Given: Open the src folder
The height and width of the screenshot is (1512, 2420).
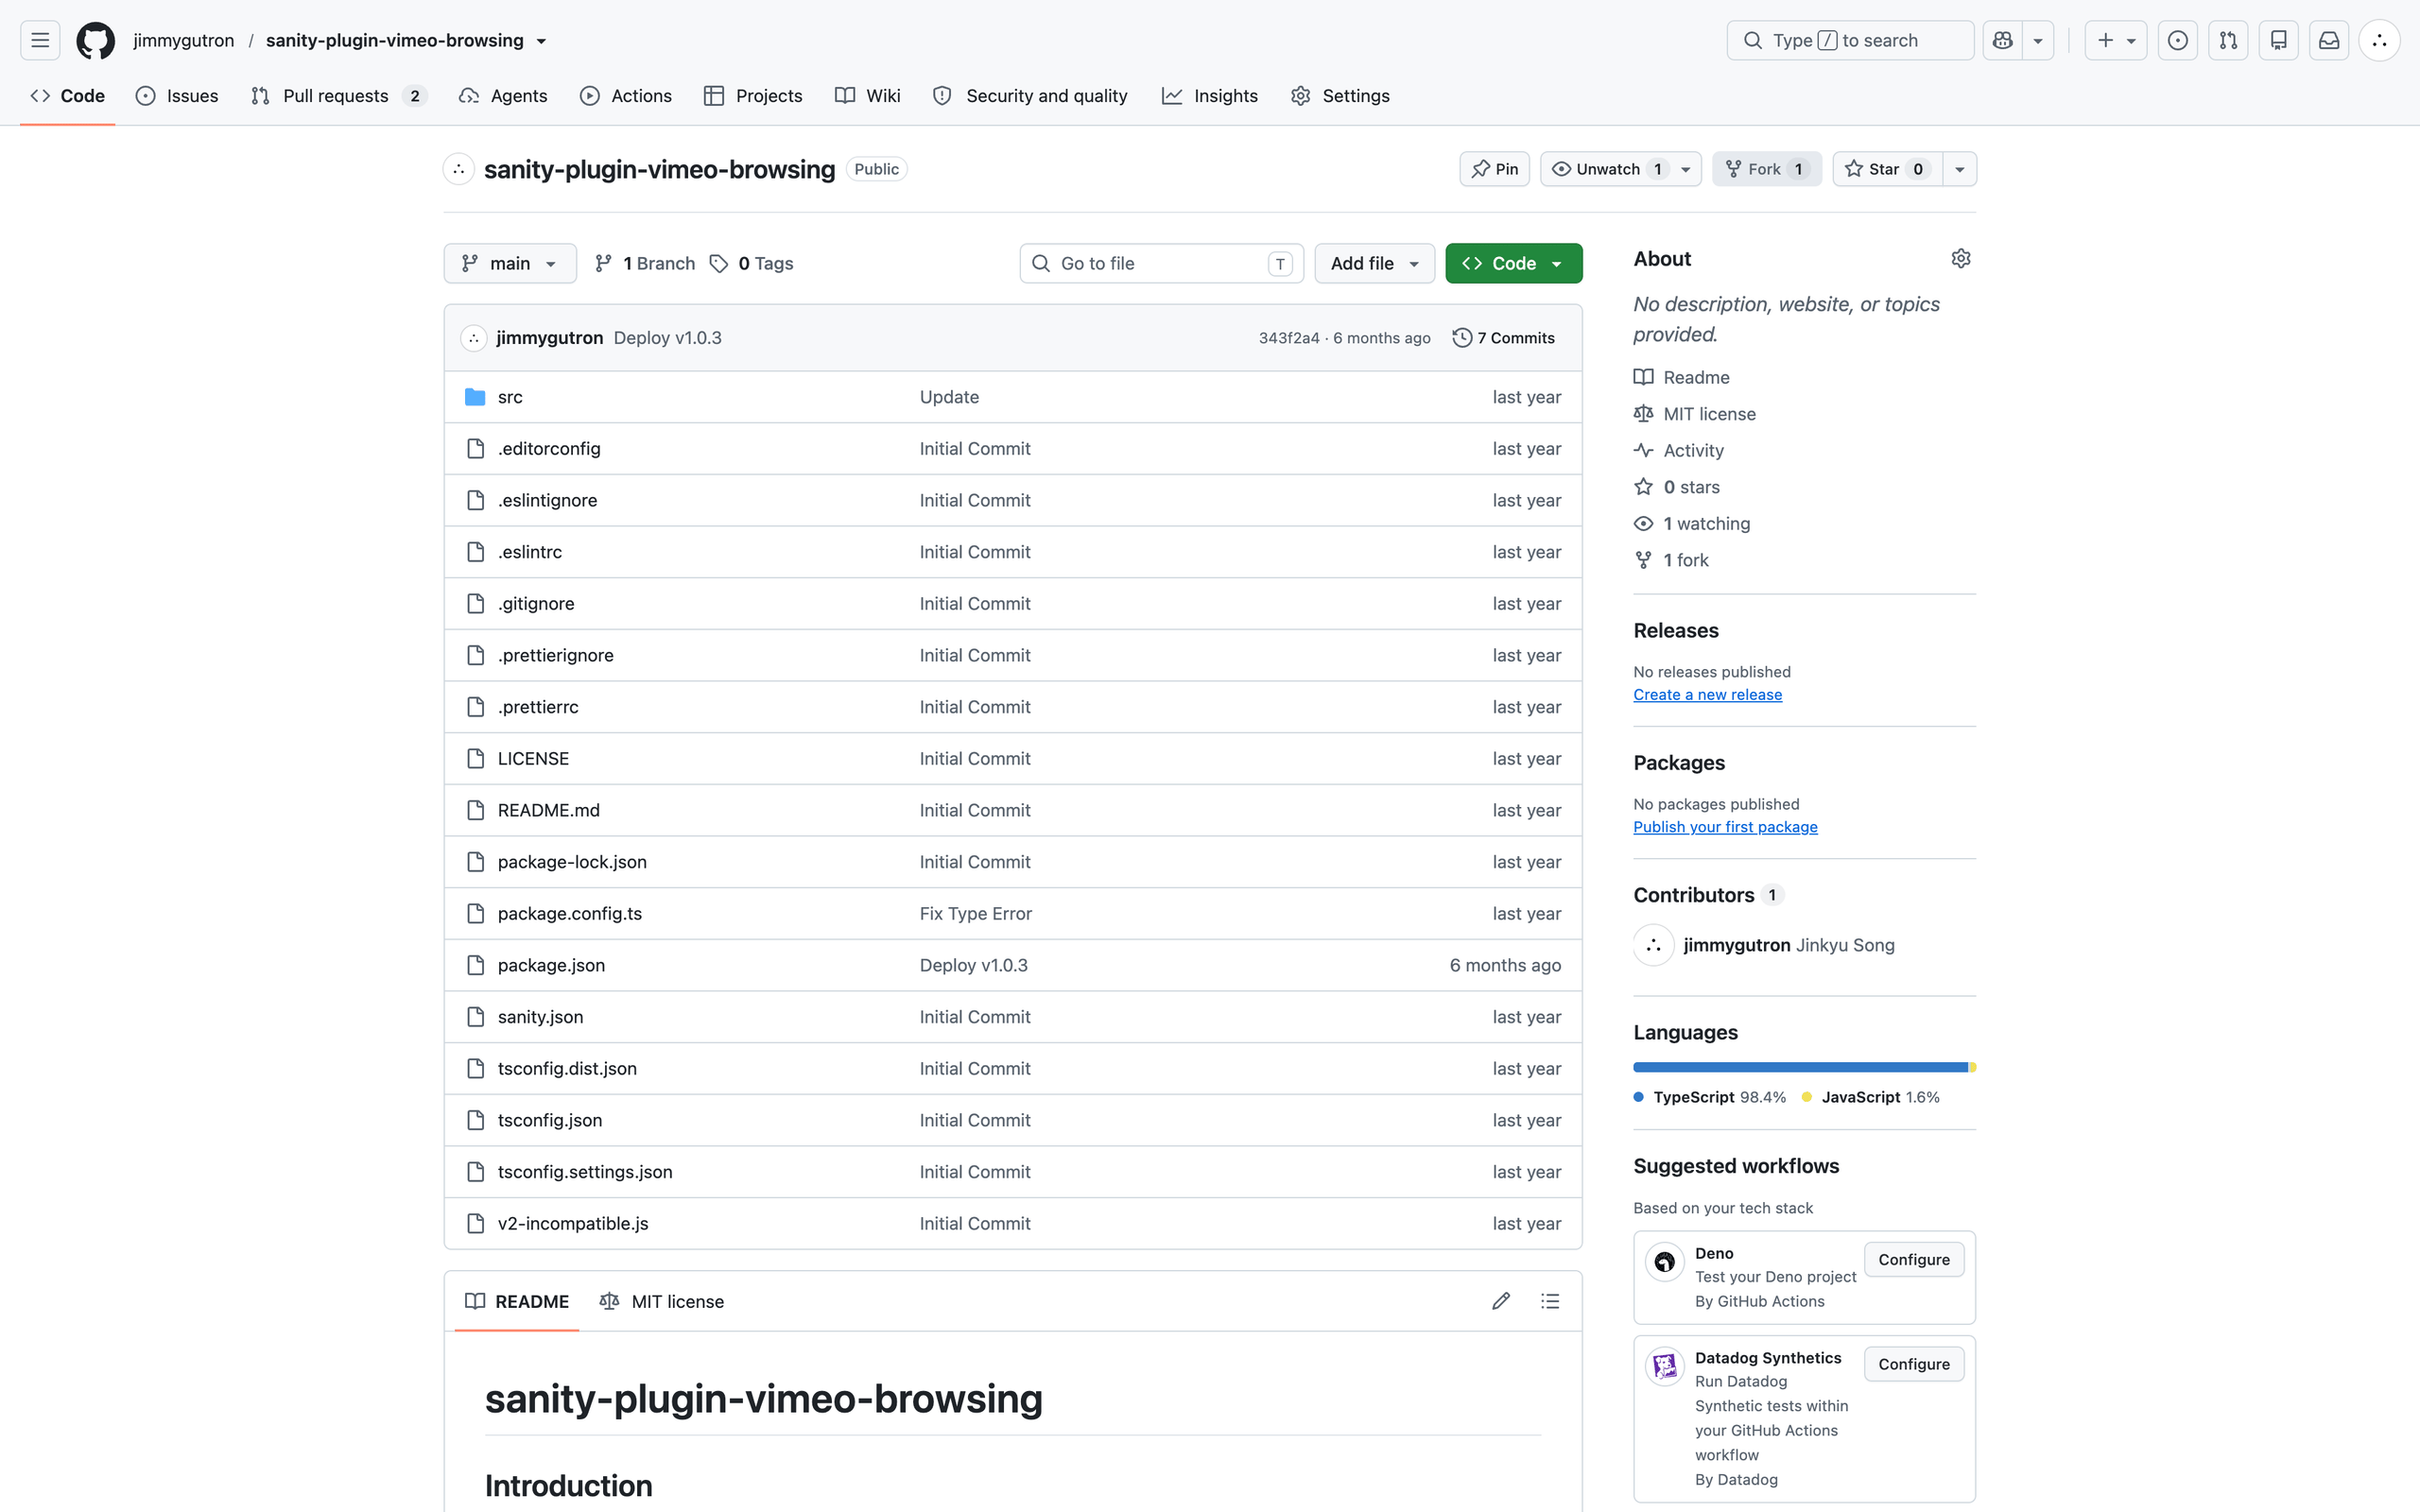Looking at the screenshot, I should tap(510, 397).
